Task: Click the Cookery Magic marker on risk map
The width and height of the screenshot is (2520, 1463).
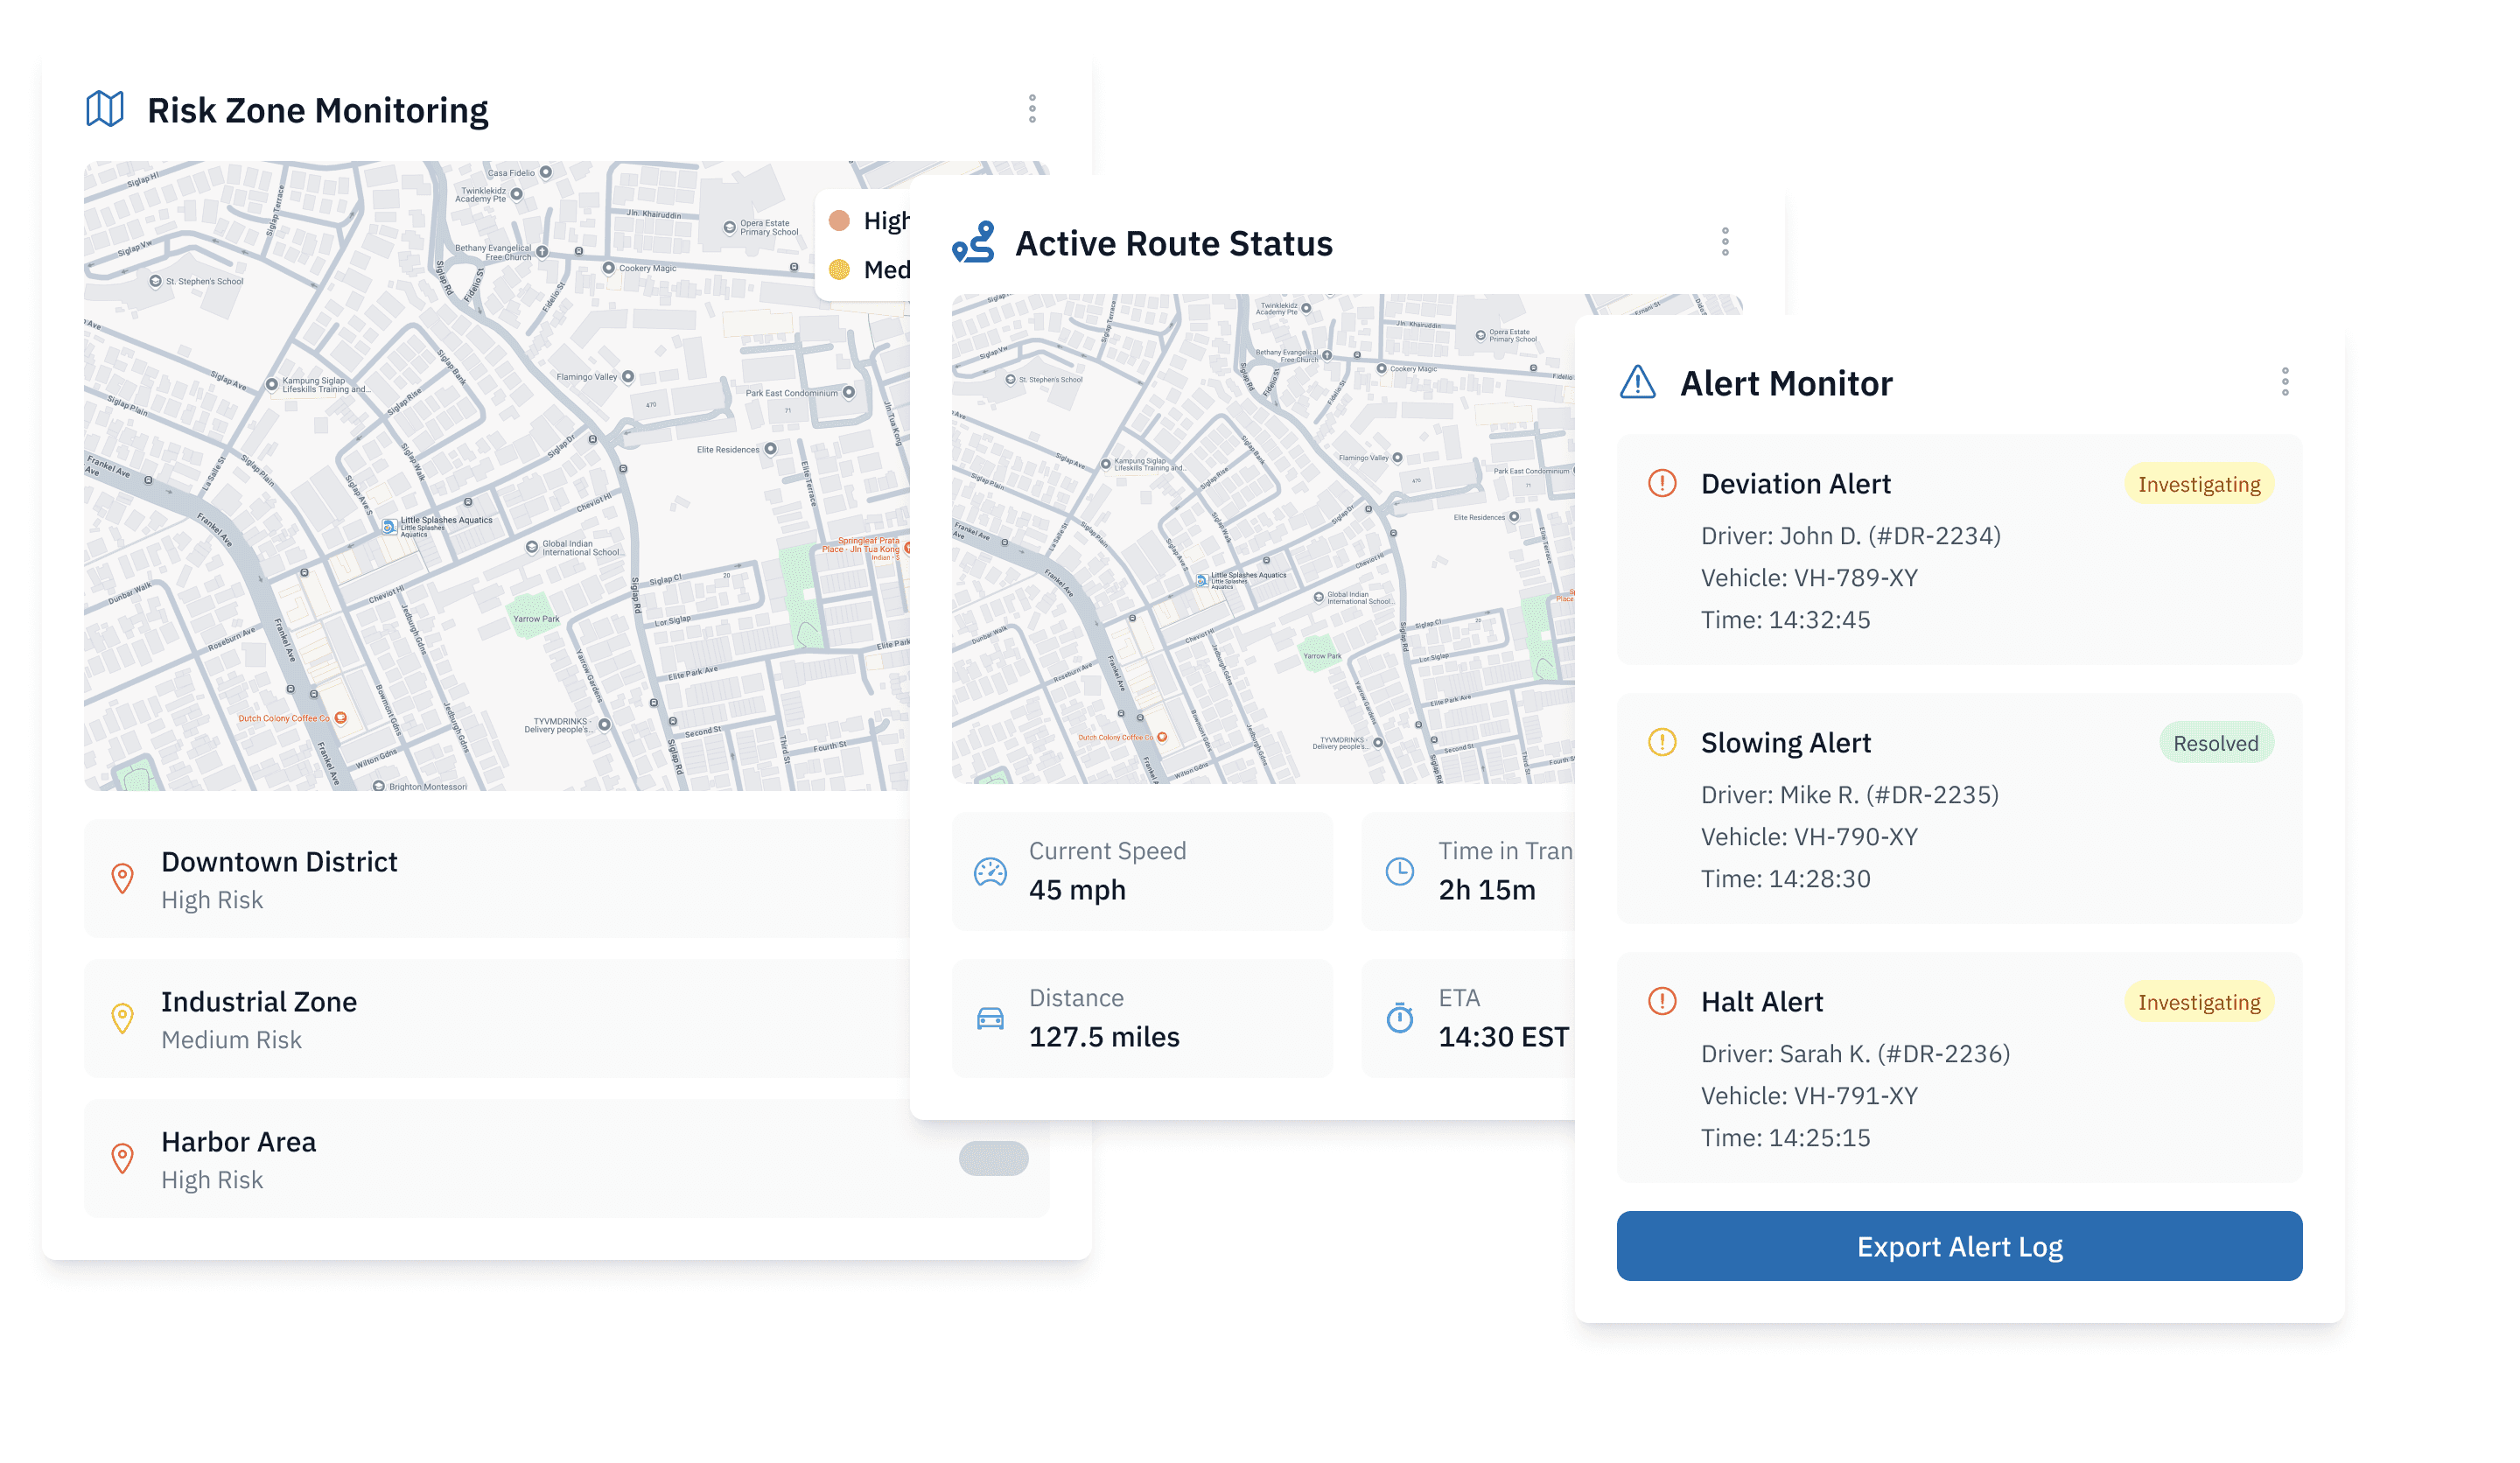Action: point(608,268)
